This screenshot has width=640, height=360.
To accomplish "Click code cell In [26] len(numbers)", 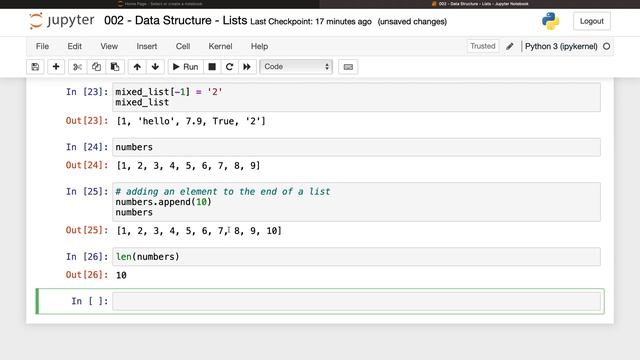I will (x=356, y=257).
